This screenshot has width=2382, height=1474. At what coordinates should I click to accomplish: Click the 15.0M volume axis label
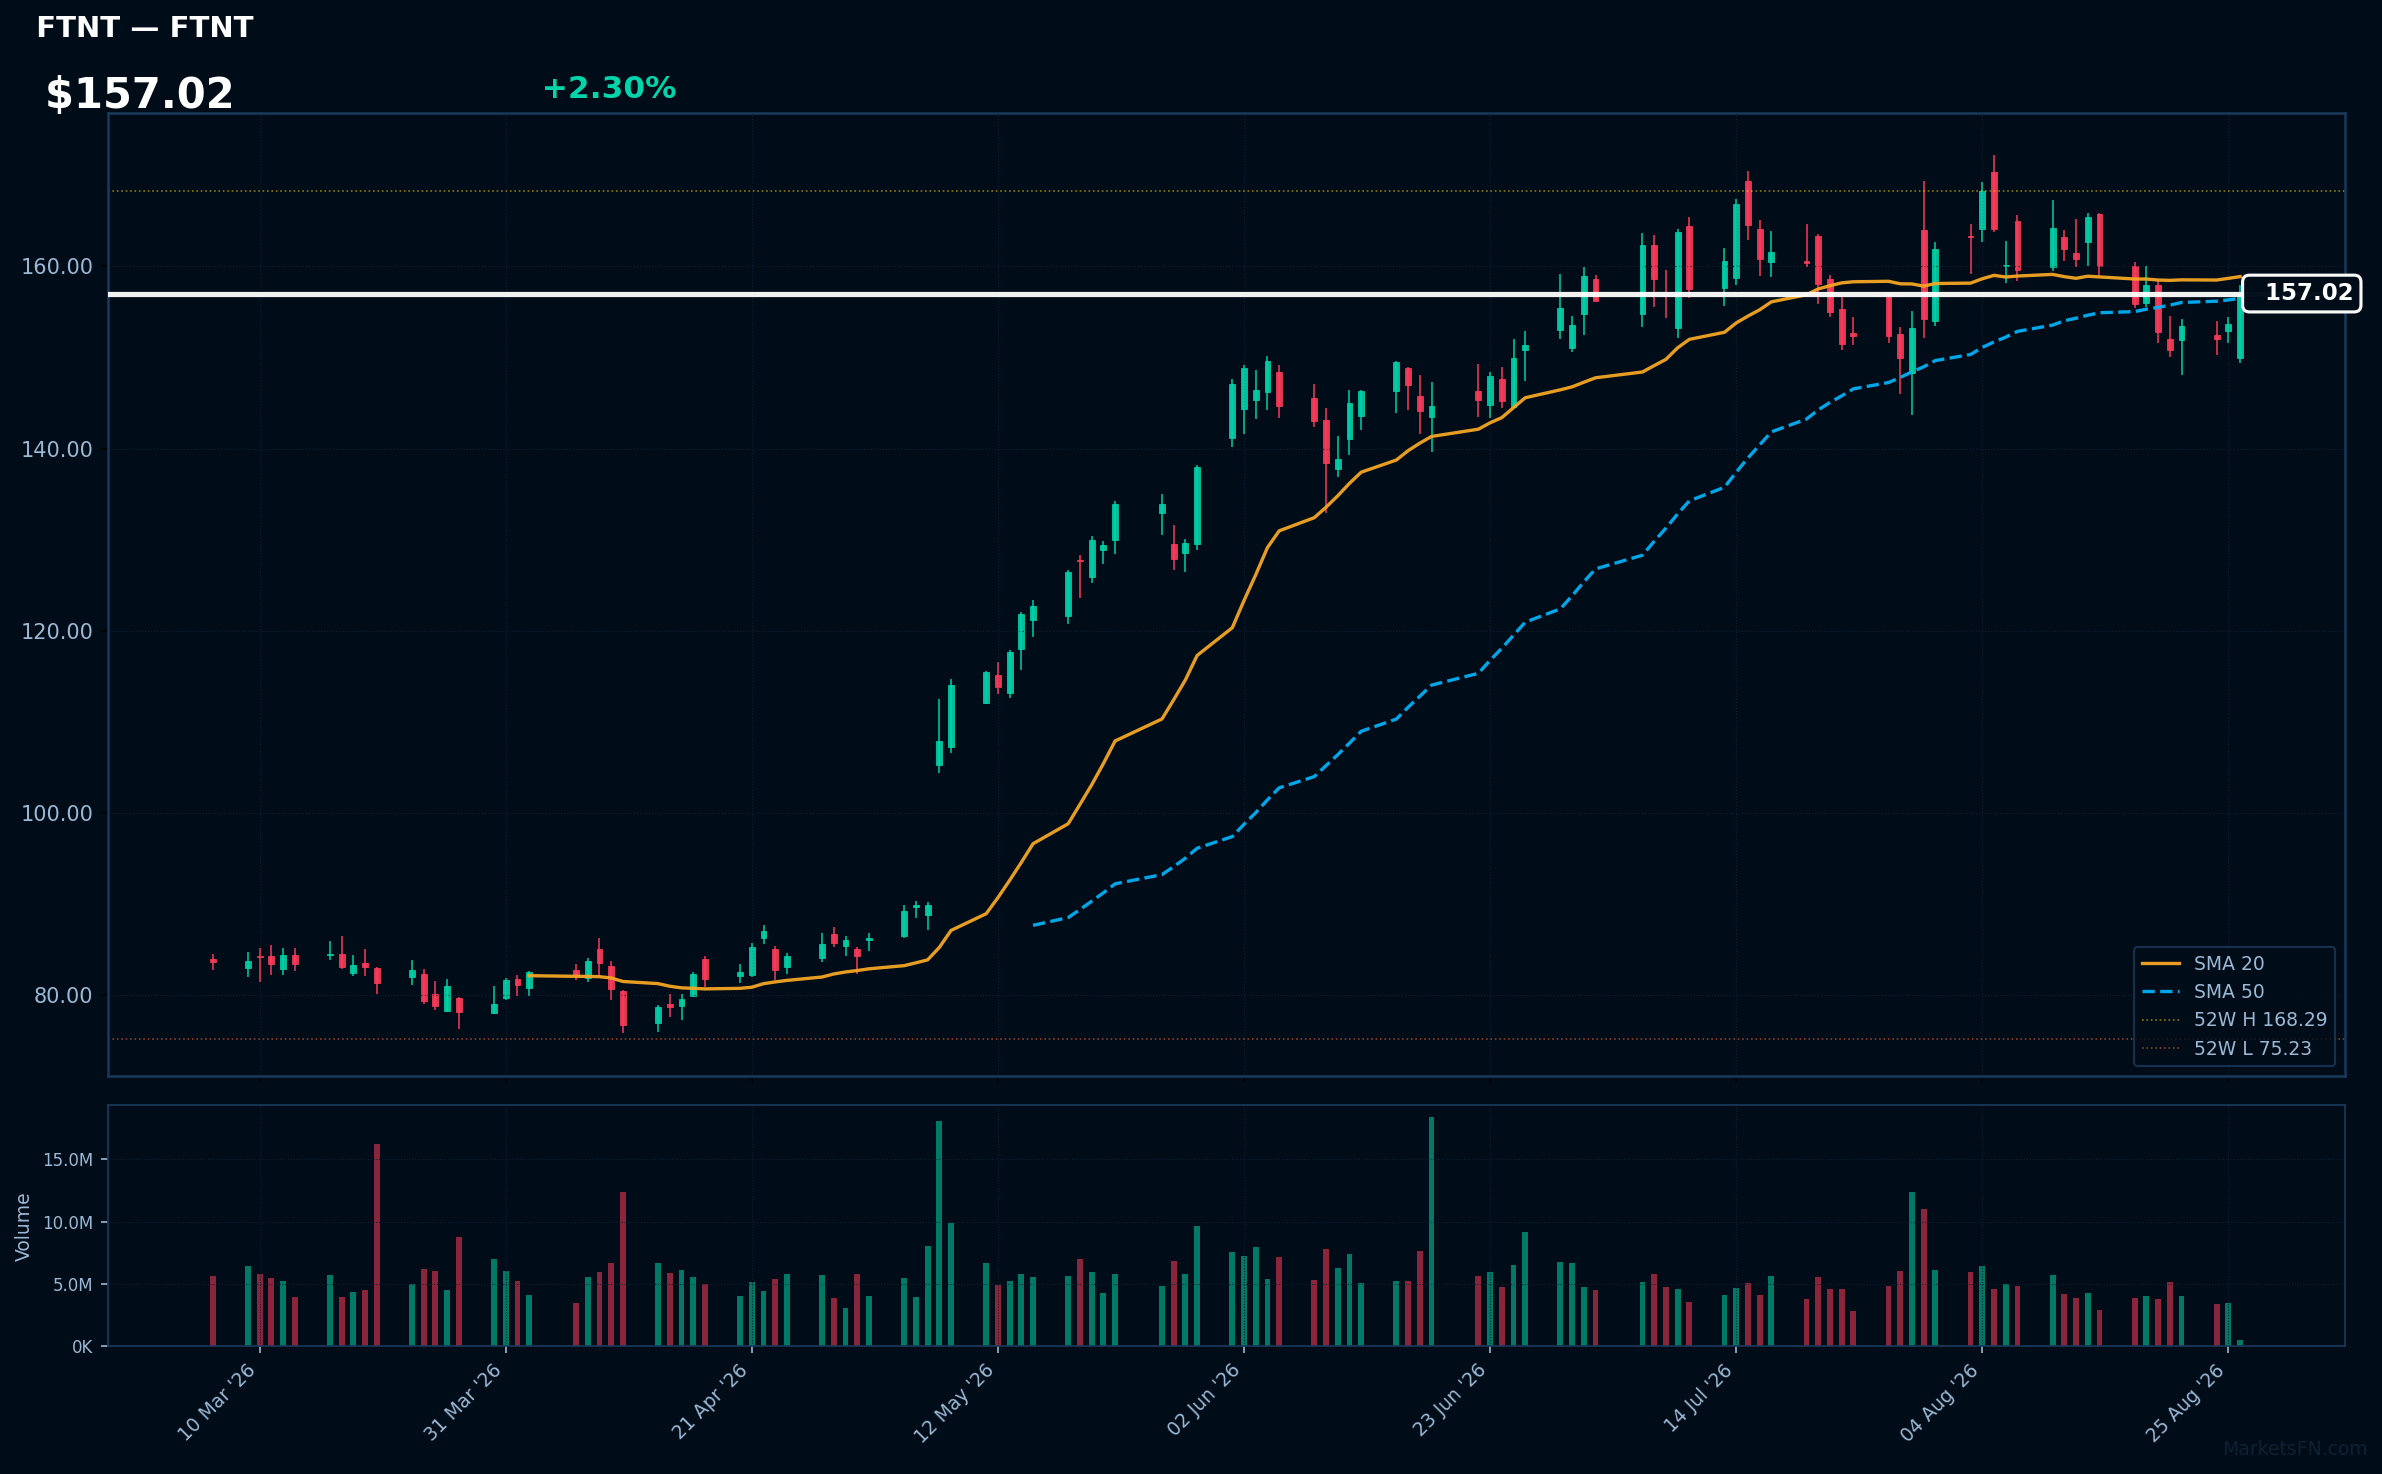(x=68, y=1160)
